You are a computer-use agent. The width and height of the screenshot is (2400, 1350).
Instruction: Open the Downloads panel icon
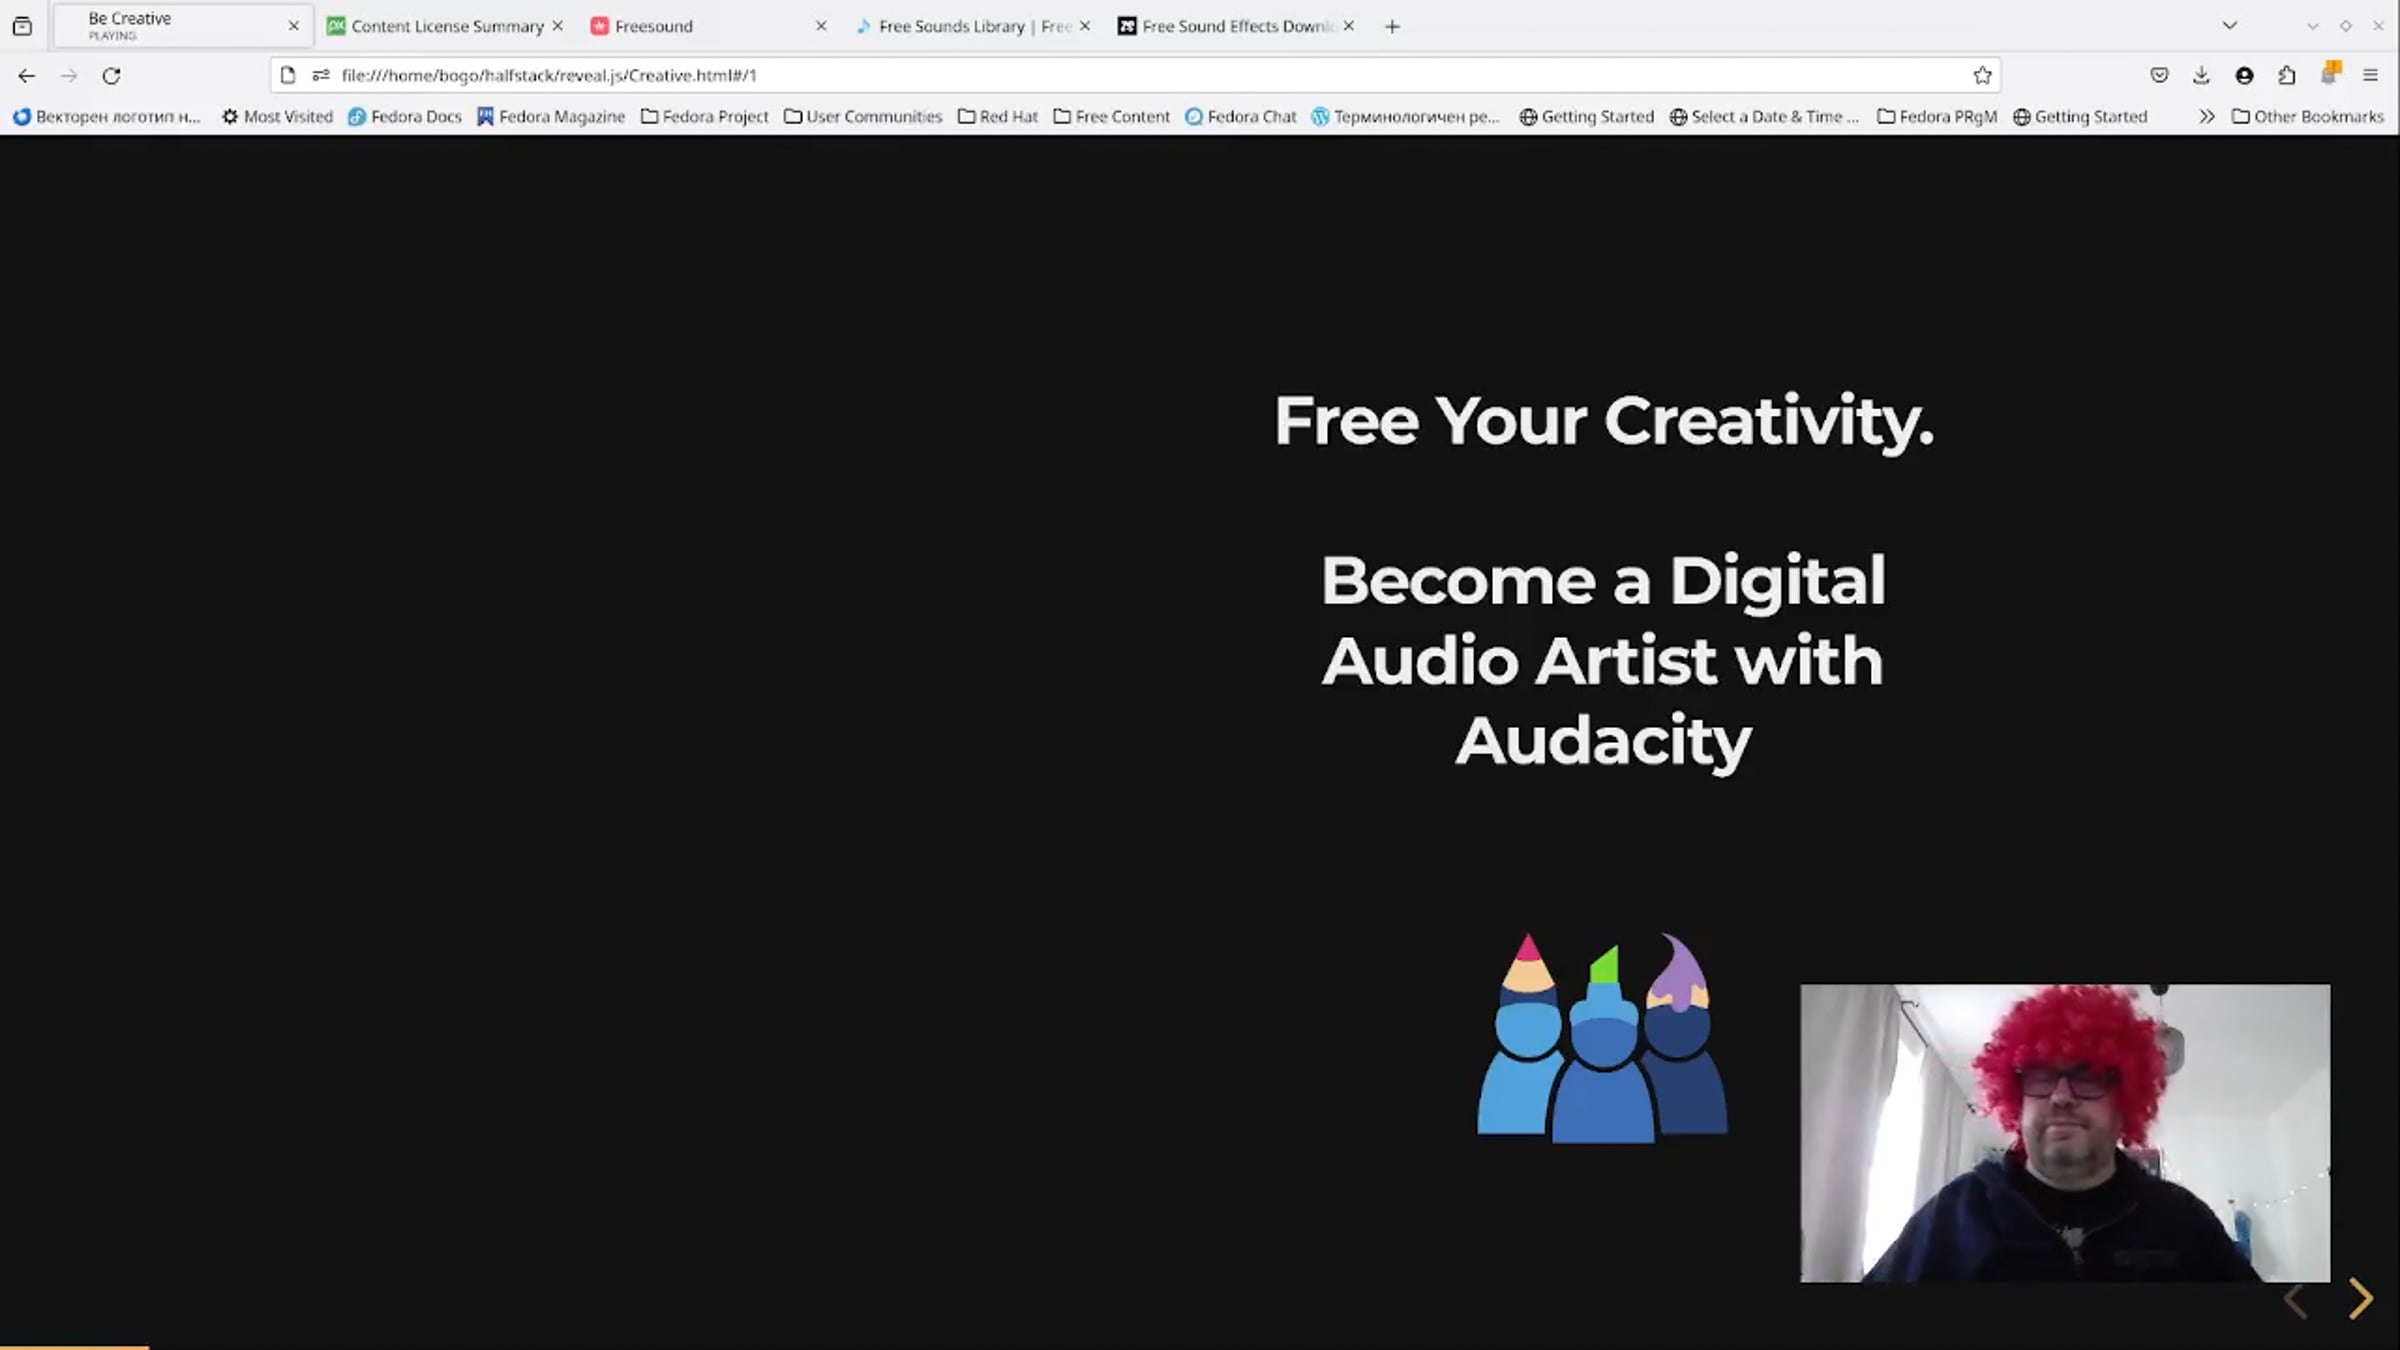tap(2201, 76)
